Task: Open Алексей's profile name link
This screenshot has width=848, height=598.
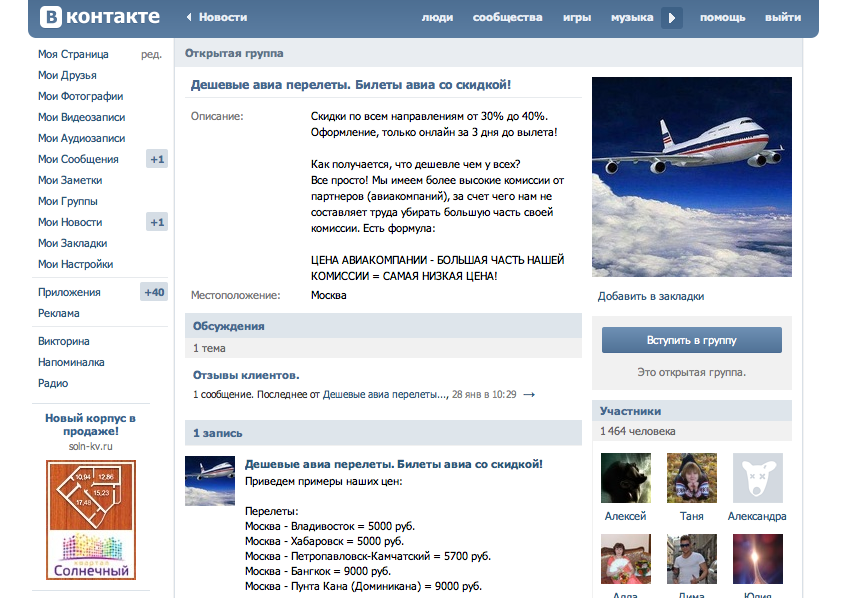Action: [625, 516]
